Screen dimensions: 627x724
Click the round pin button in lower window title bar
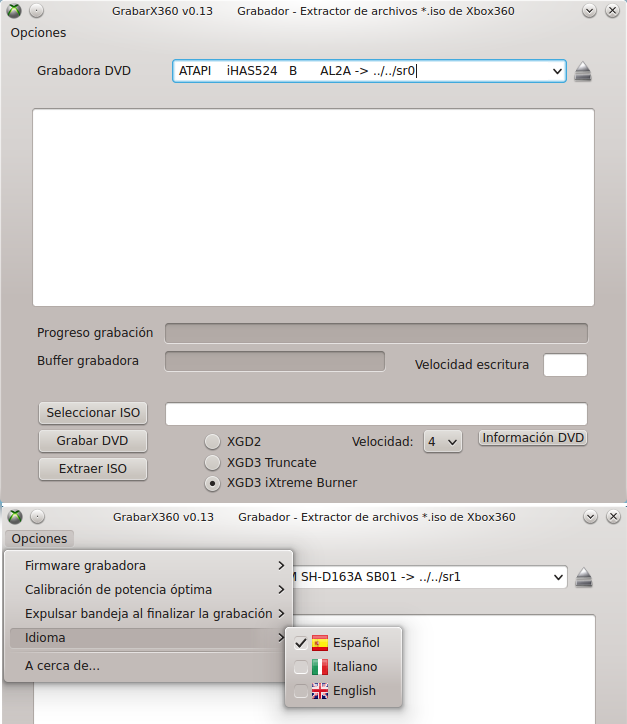[x=37, y=517]
